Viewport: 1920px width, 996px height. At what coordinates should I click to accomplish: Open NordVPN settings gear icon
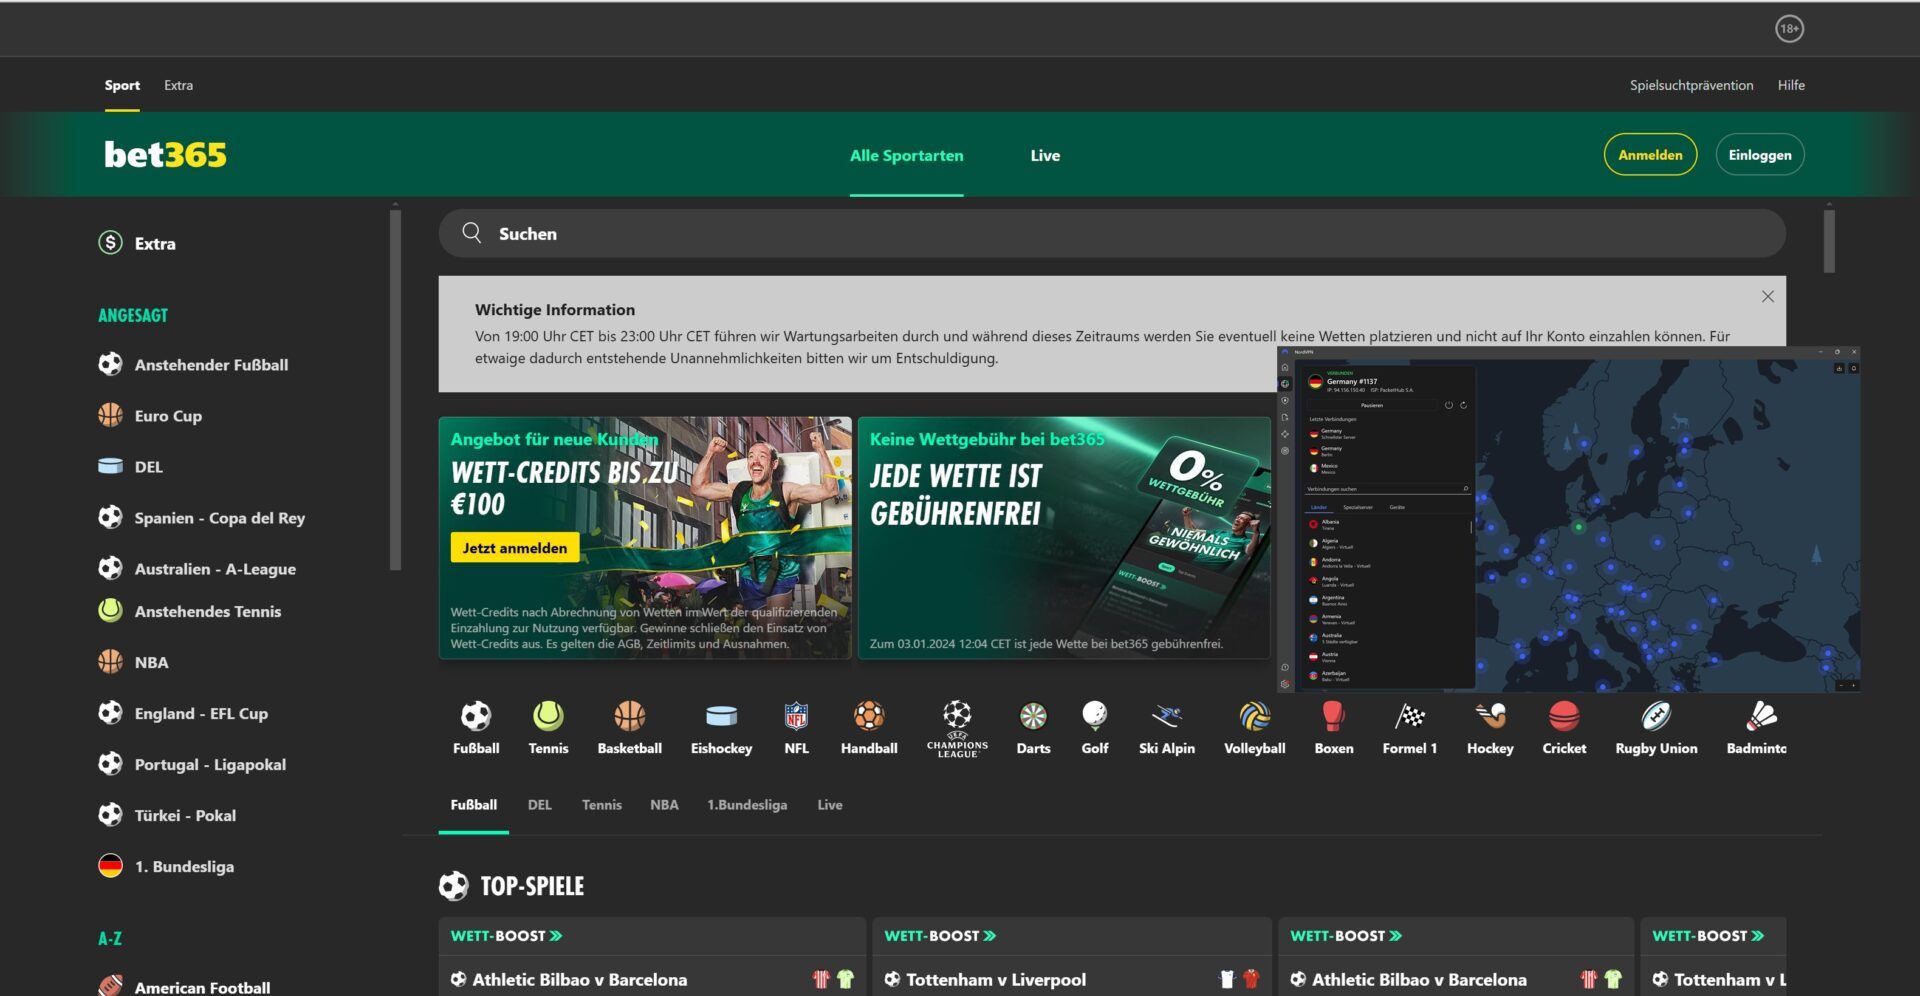(1285, 684)
